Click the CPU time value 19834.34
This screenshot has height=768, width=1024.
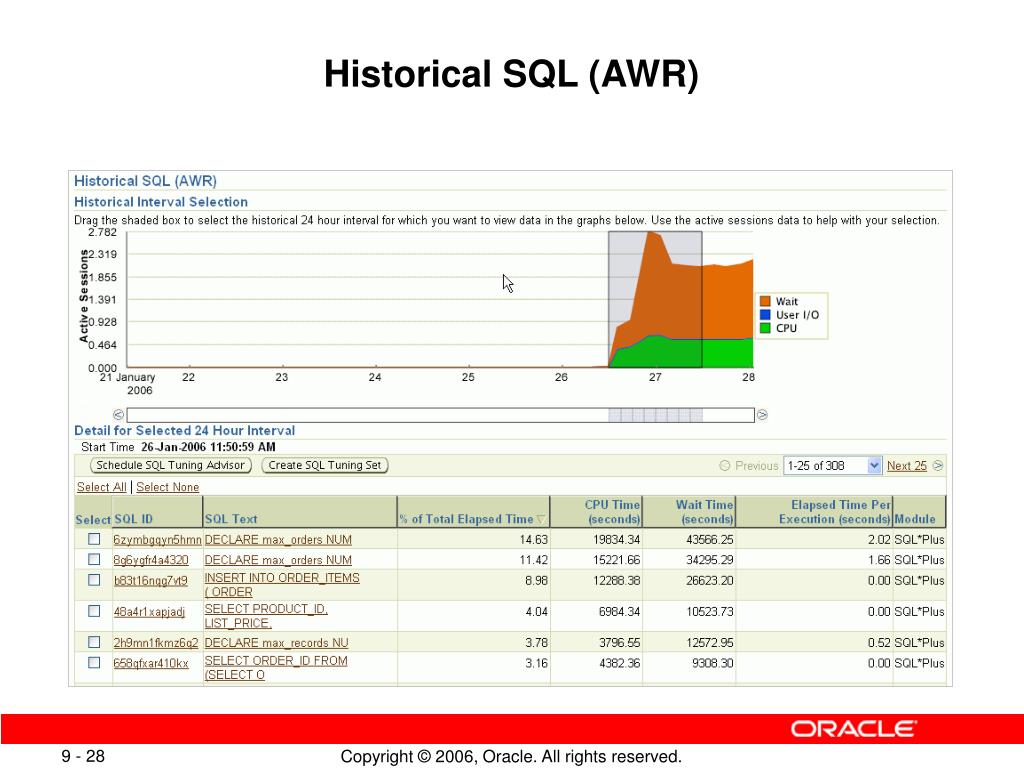pos(616,540)
